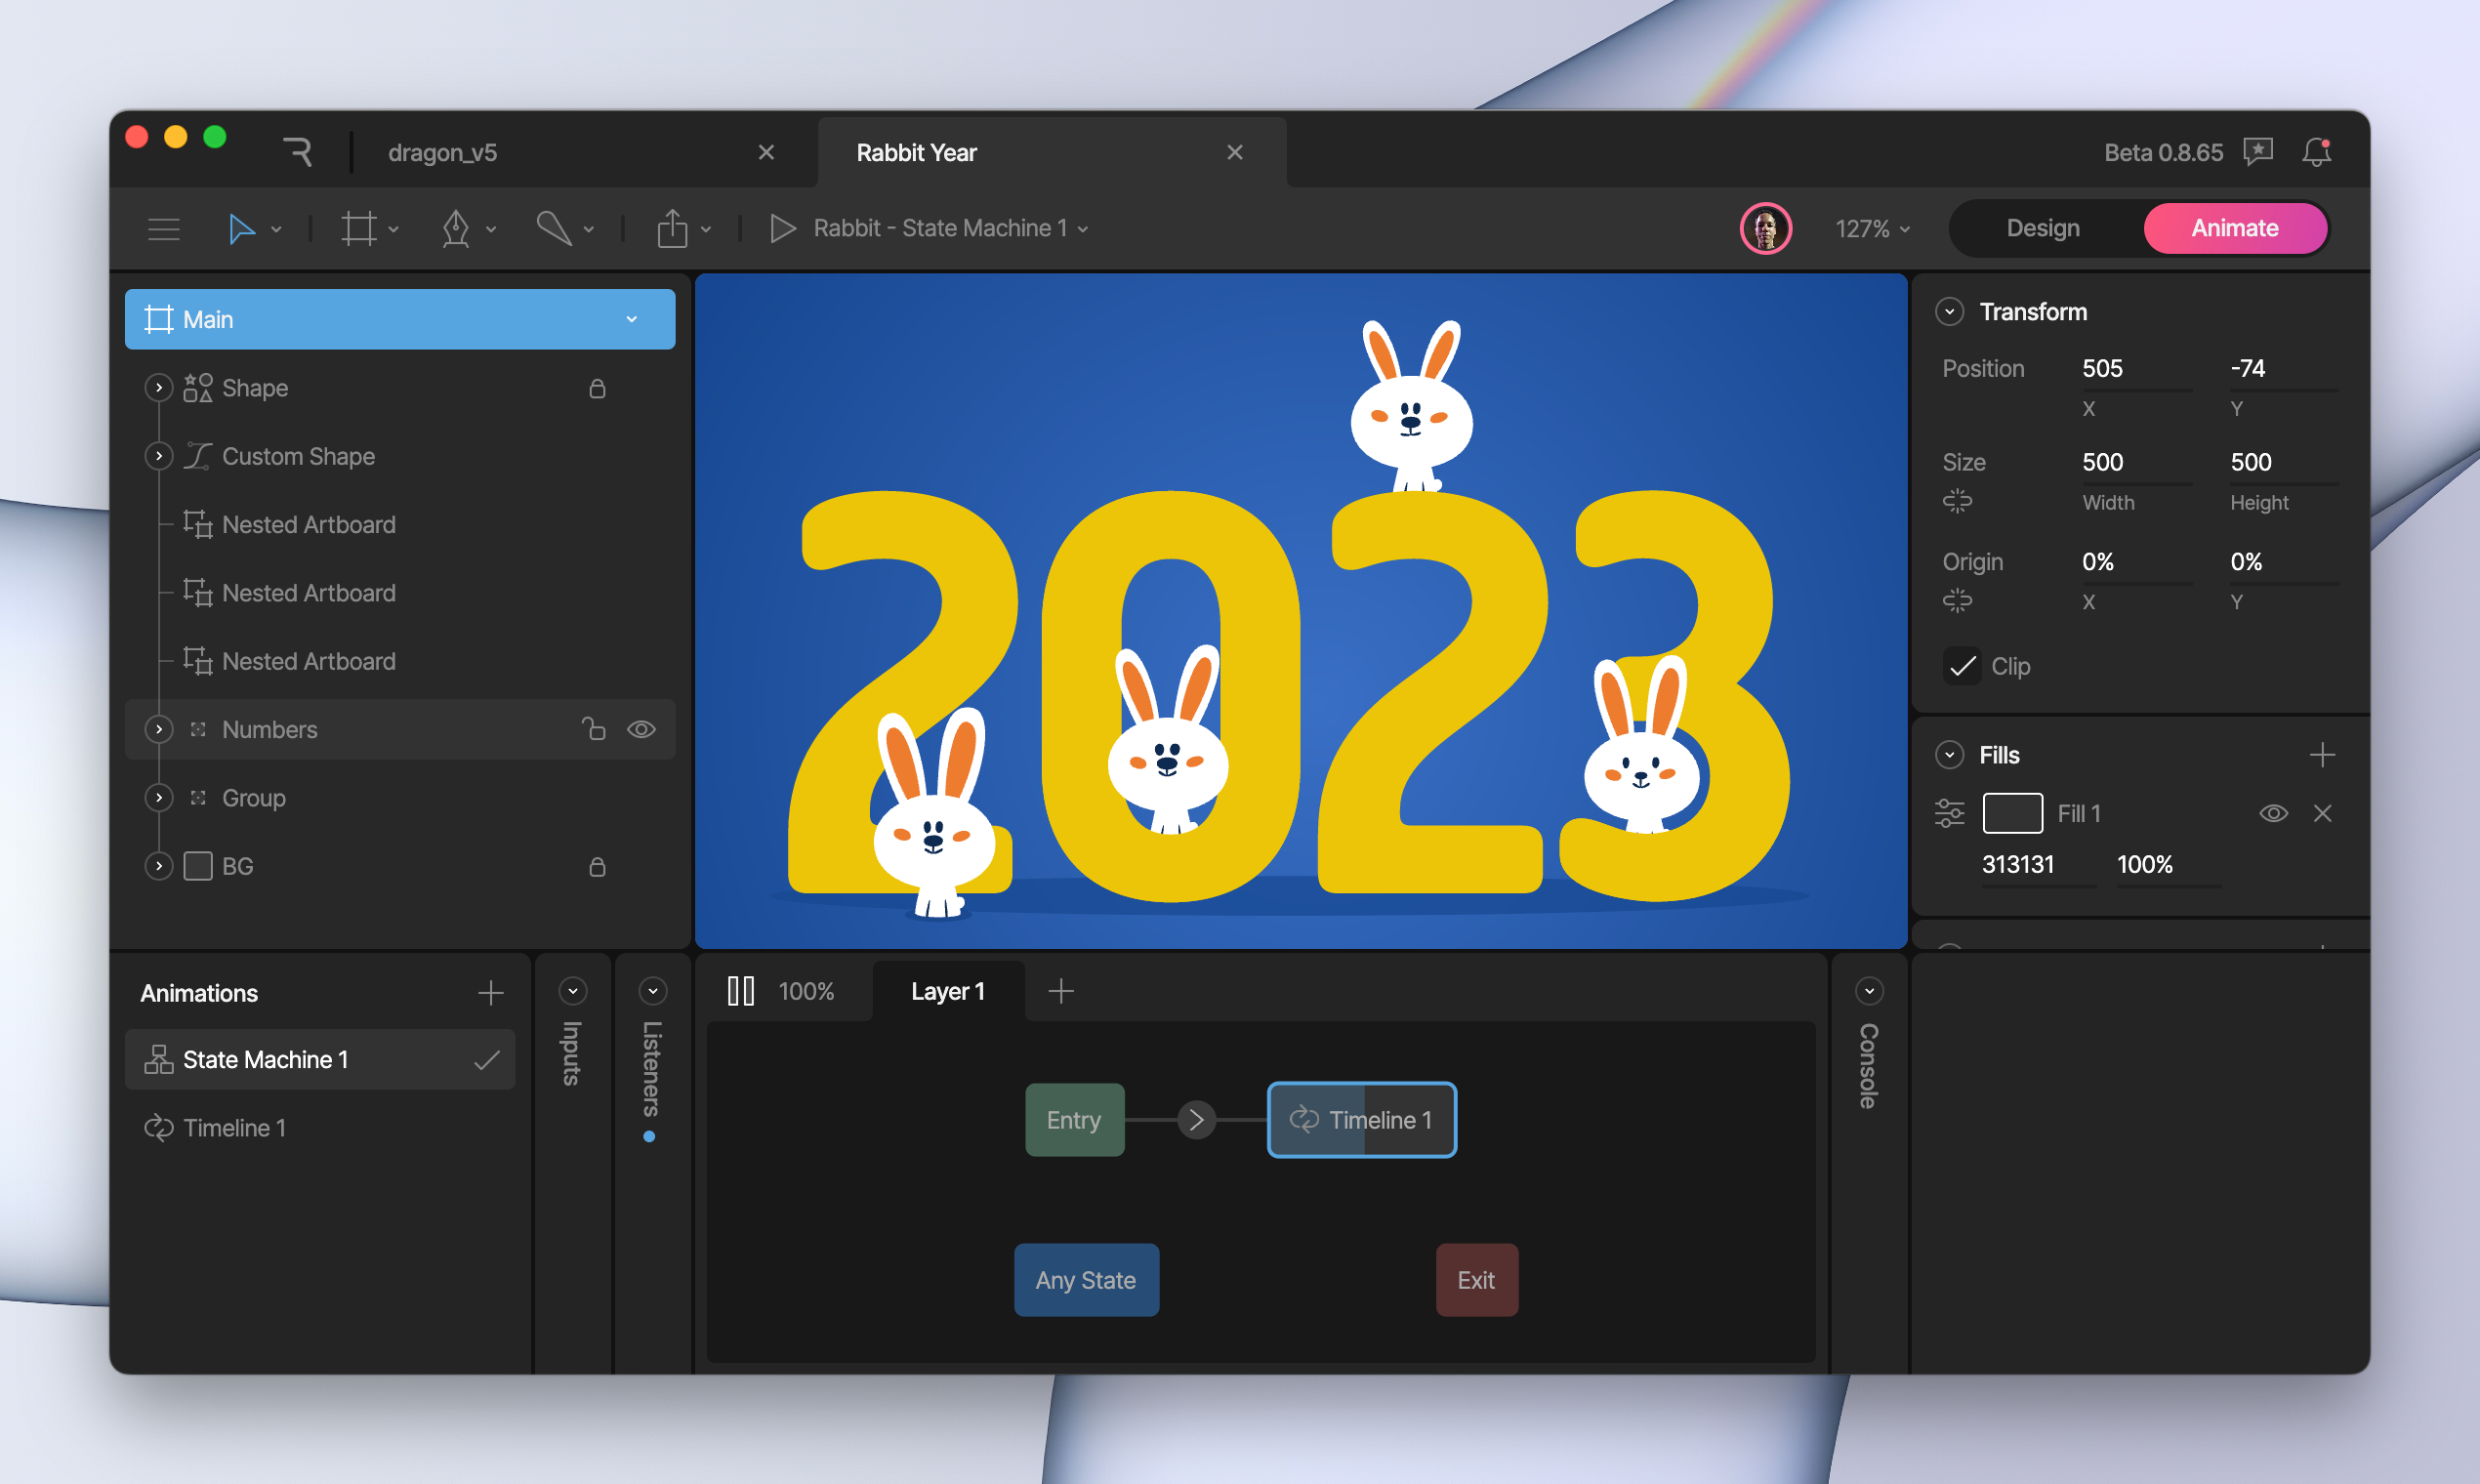Close the dragon_v5 tab

(x=766, y=152)
